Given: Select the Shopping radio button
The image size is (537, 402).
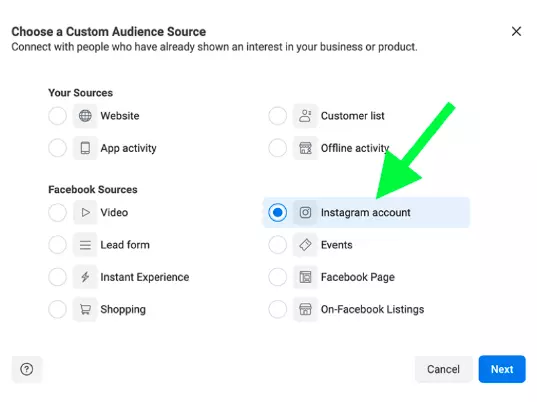Looking at the screenshot, I should 58,309.
